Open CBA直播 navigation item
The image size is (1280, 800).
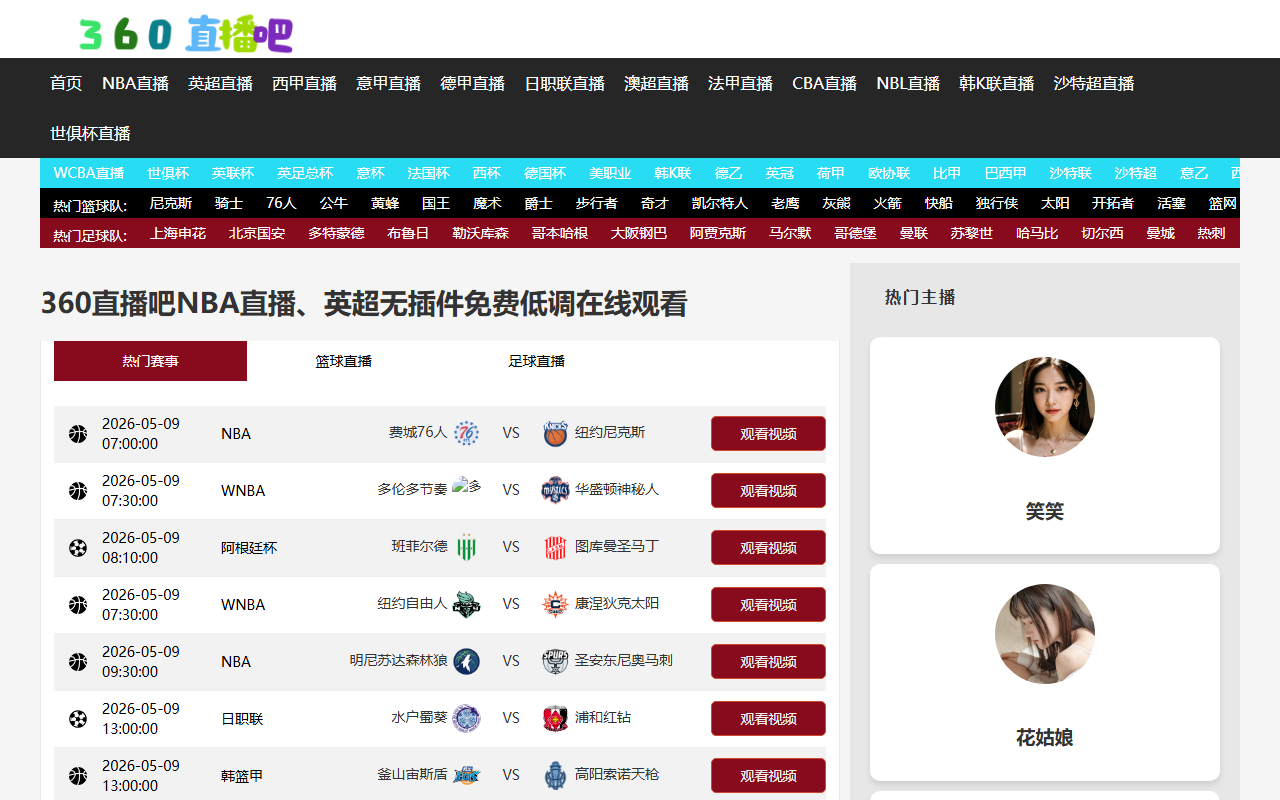[x=824, y=83]
